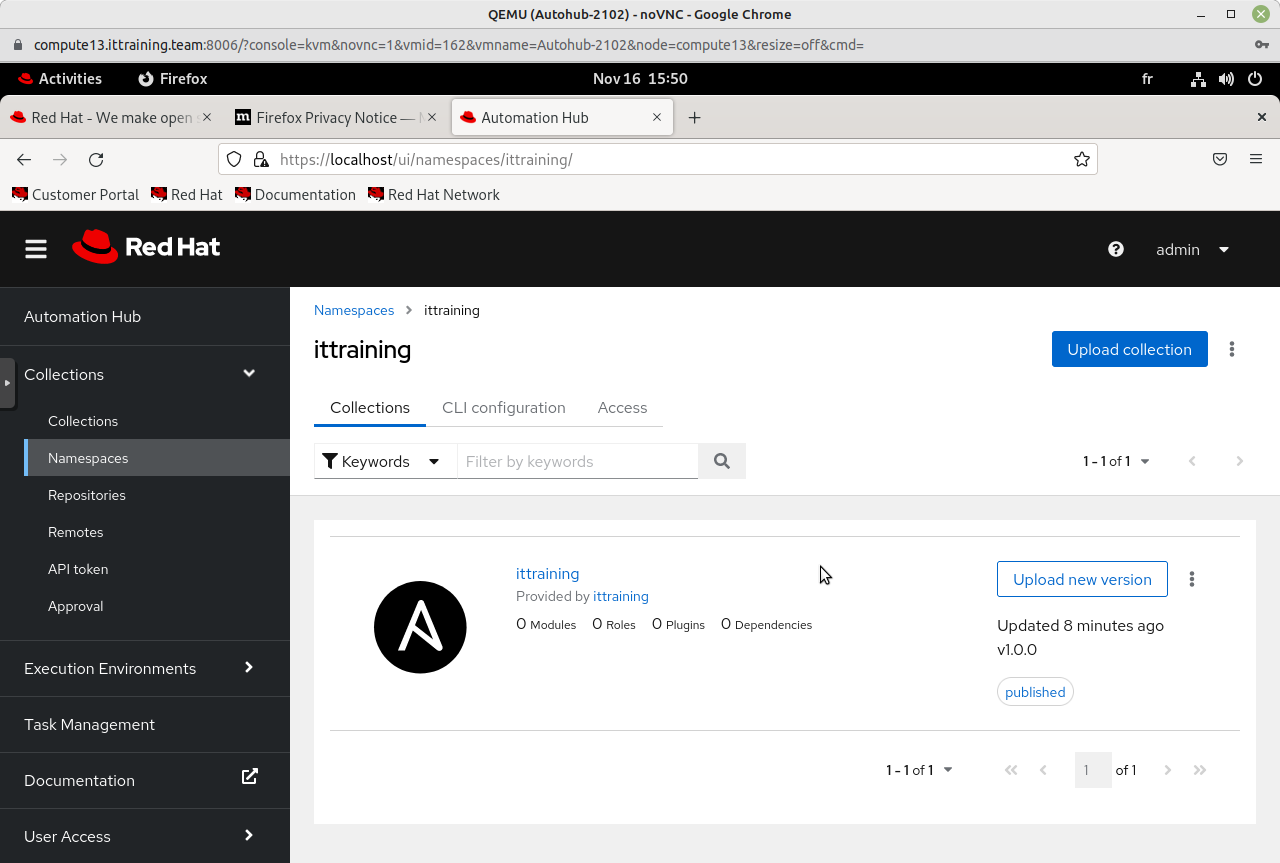This screenshot has height=863, width=1280.
Task: Open the fr keyboard layout indicator
Action: [x=1147, y=79]
